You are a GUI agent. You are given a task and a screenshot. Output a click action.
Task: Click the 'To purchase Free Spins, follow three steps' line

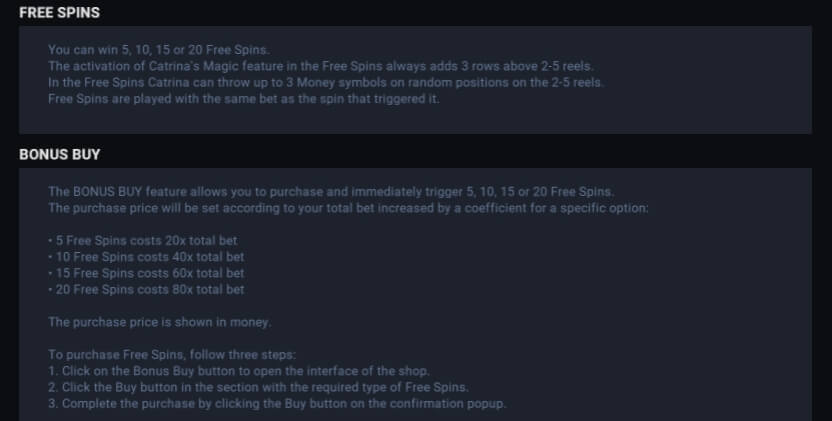[172, 355]
